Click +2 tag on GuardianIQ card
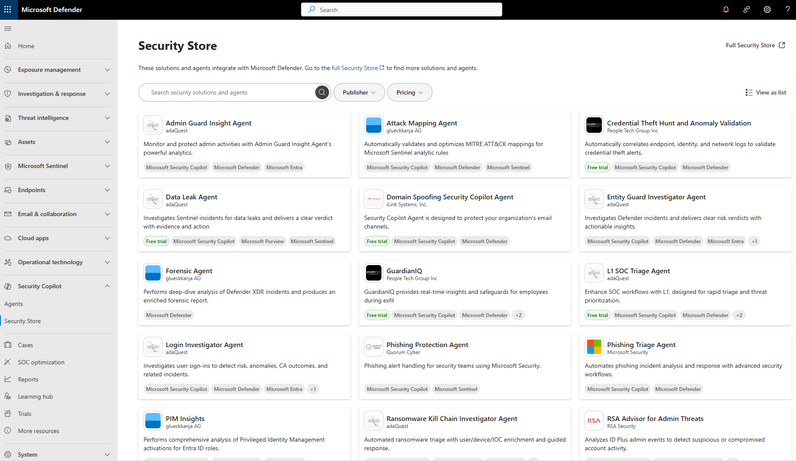The height and width of the screenshot is (461, 796). 518,315
